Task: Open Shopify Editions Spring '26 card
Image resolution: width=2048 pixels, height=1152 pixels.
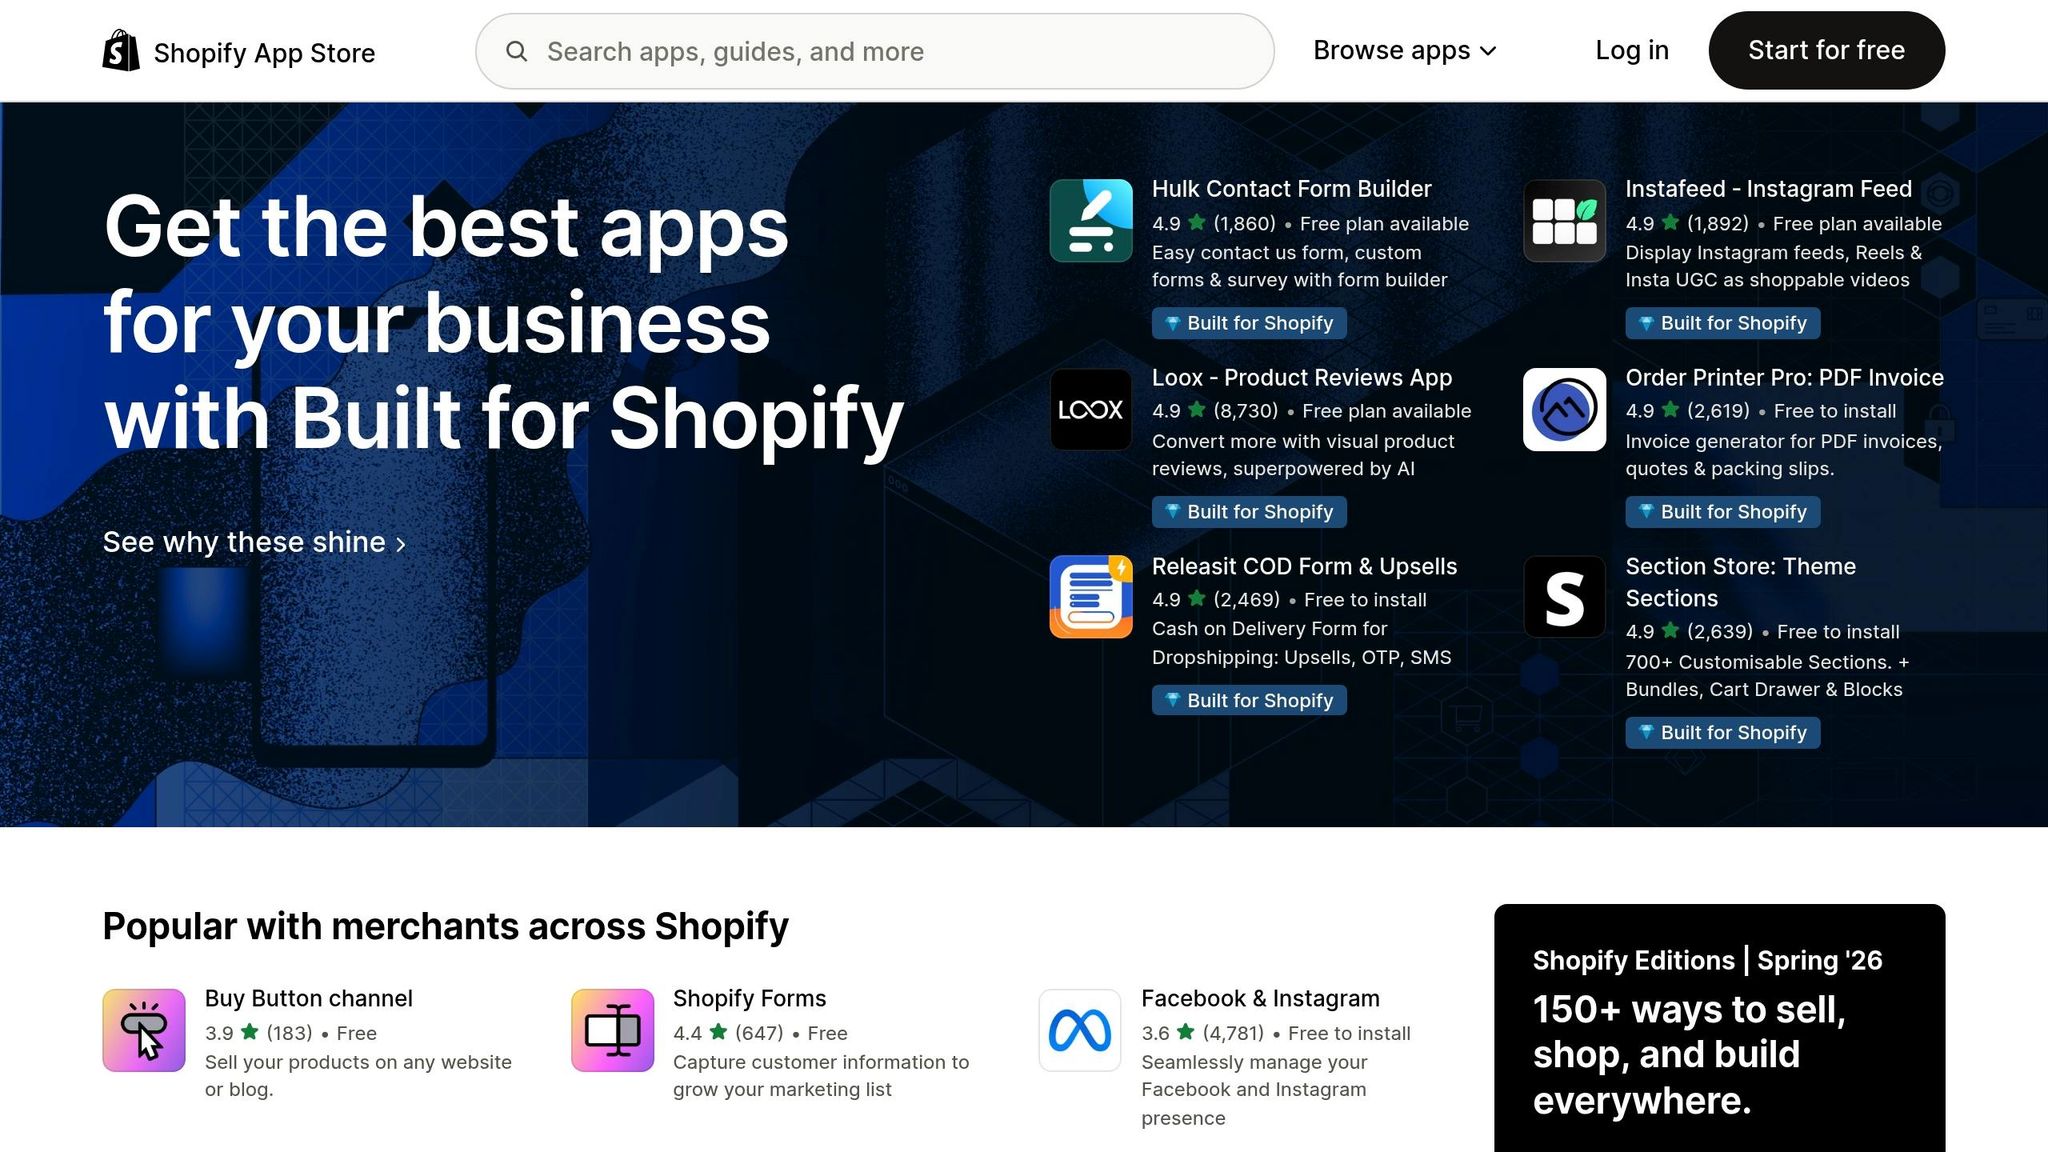Action: pyautogui.click(x=1719, y=1028)
